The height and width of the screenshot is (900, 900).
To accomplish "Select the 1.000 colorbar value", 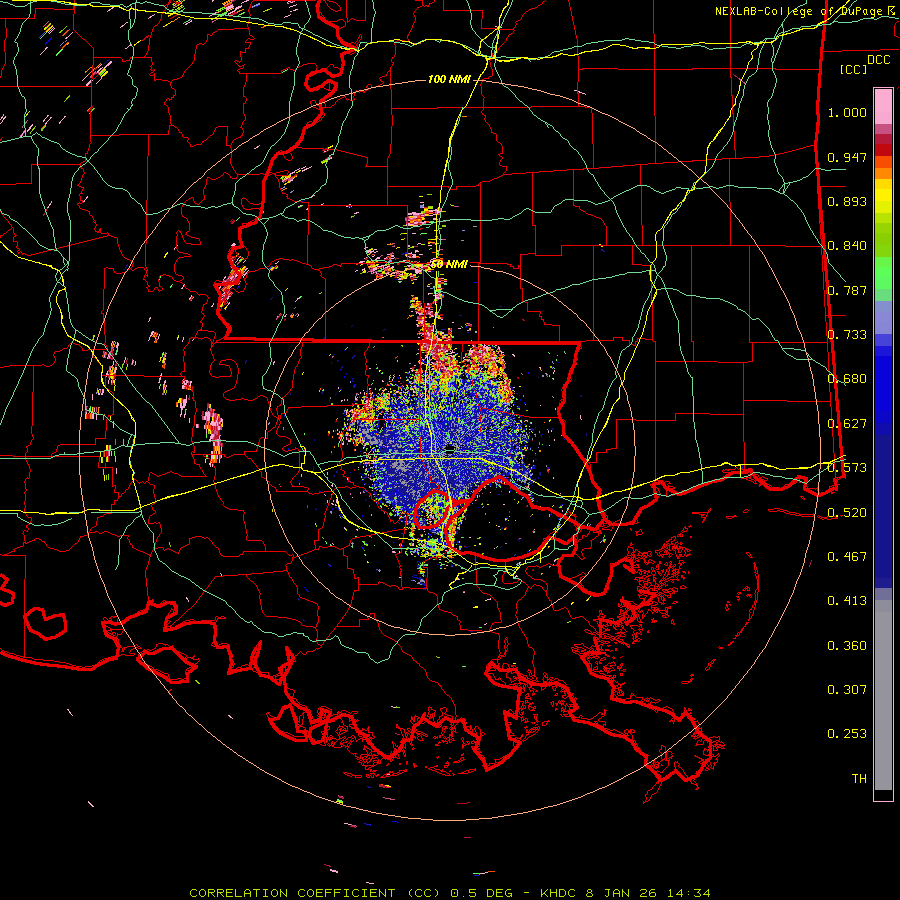I will (x=847, y=112).
